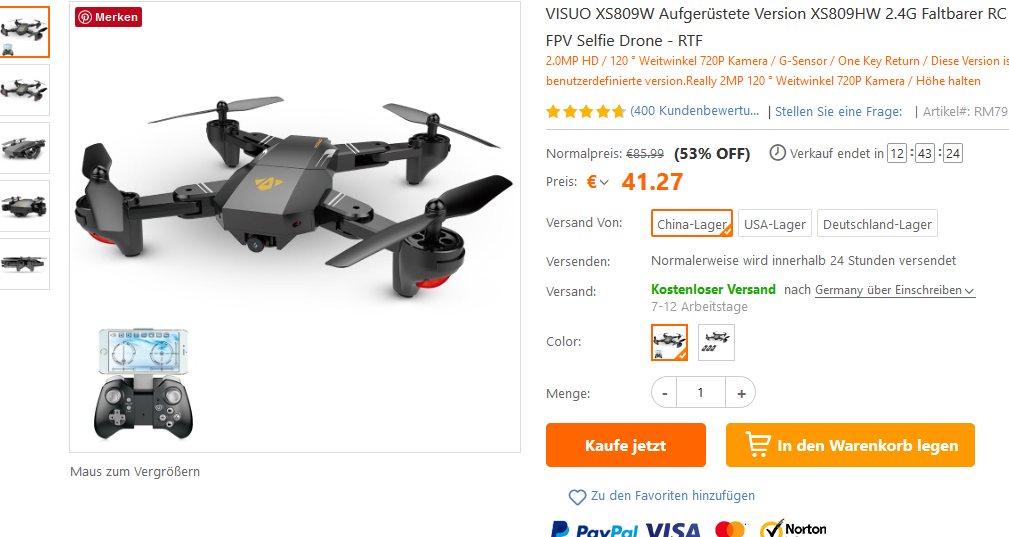Click the VISA payment logo
The image size is (1009, 537).
coord(672,530)
